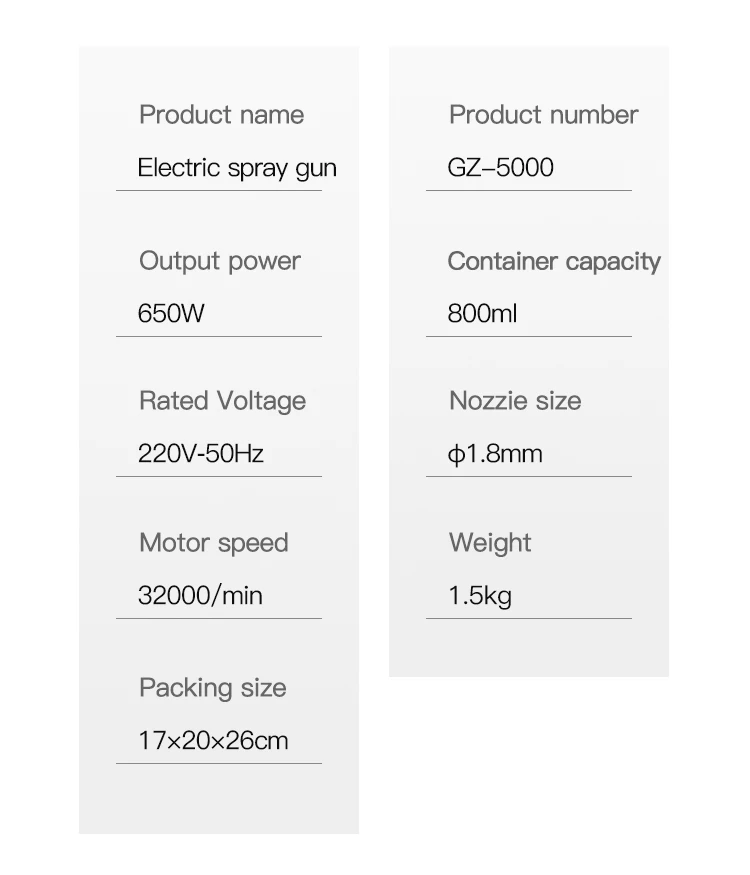Image resolution: width=750 pixels, height=875 pixels.
Task: Select the Electric spray gun text
Action: pyautogui.click(x=237, y=168)
